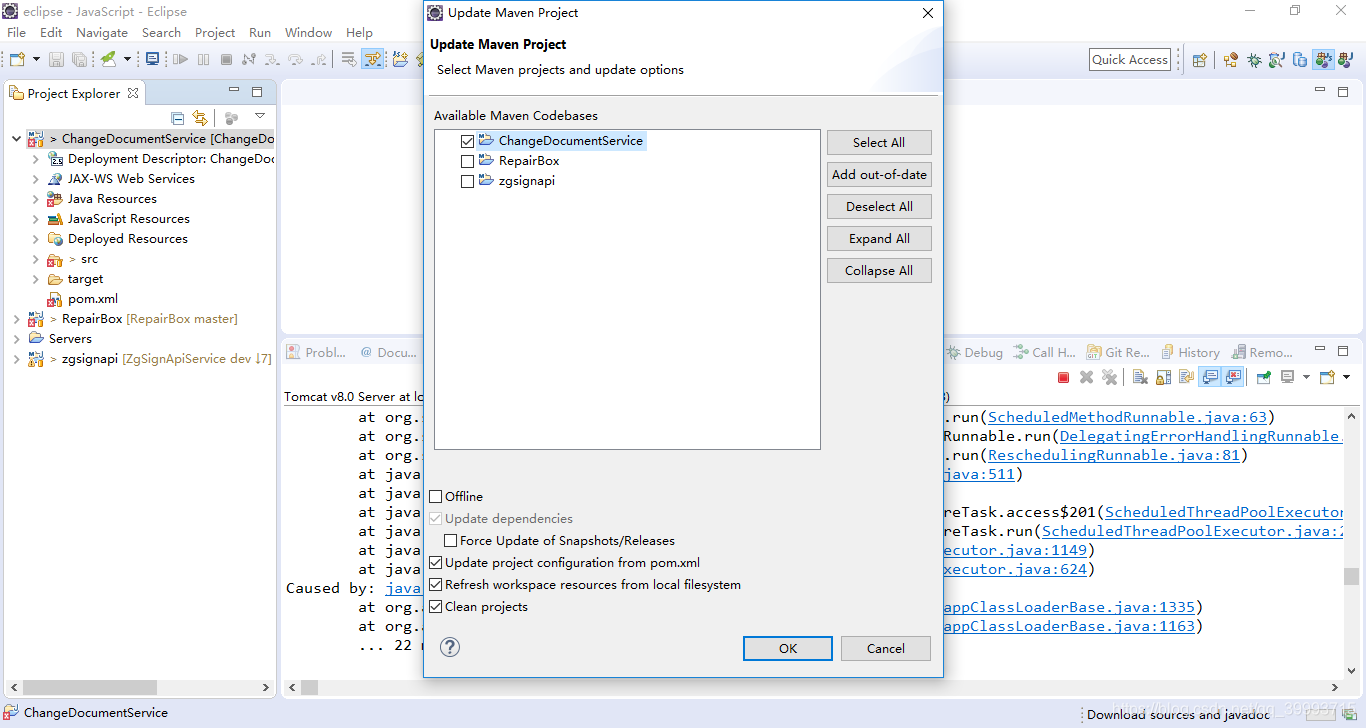Open the Project menu
This screenshot has width=1366, height=728.
[x=215, y=32]
